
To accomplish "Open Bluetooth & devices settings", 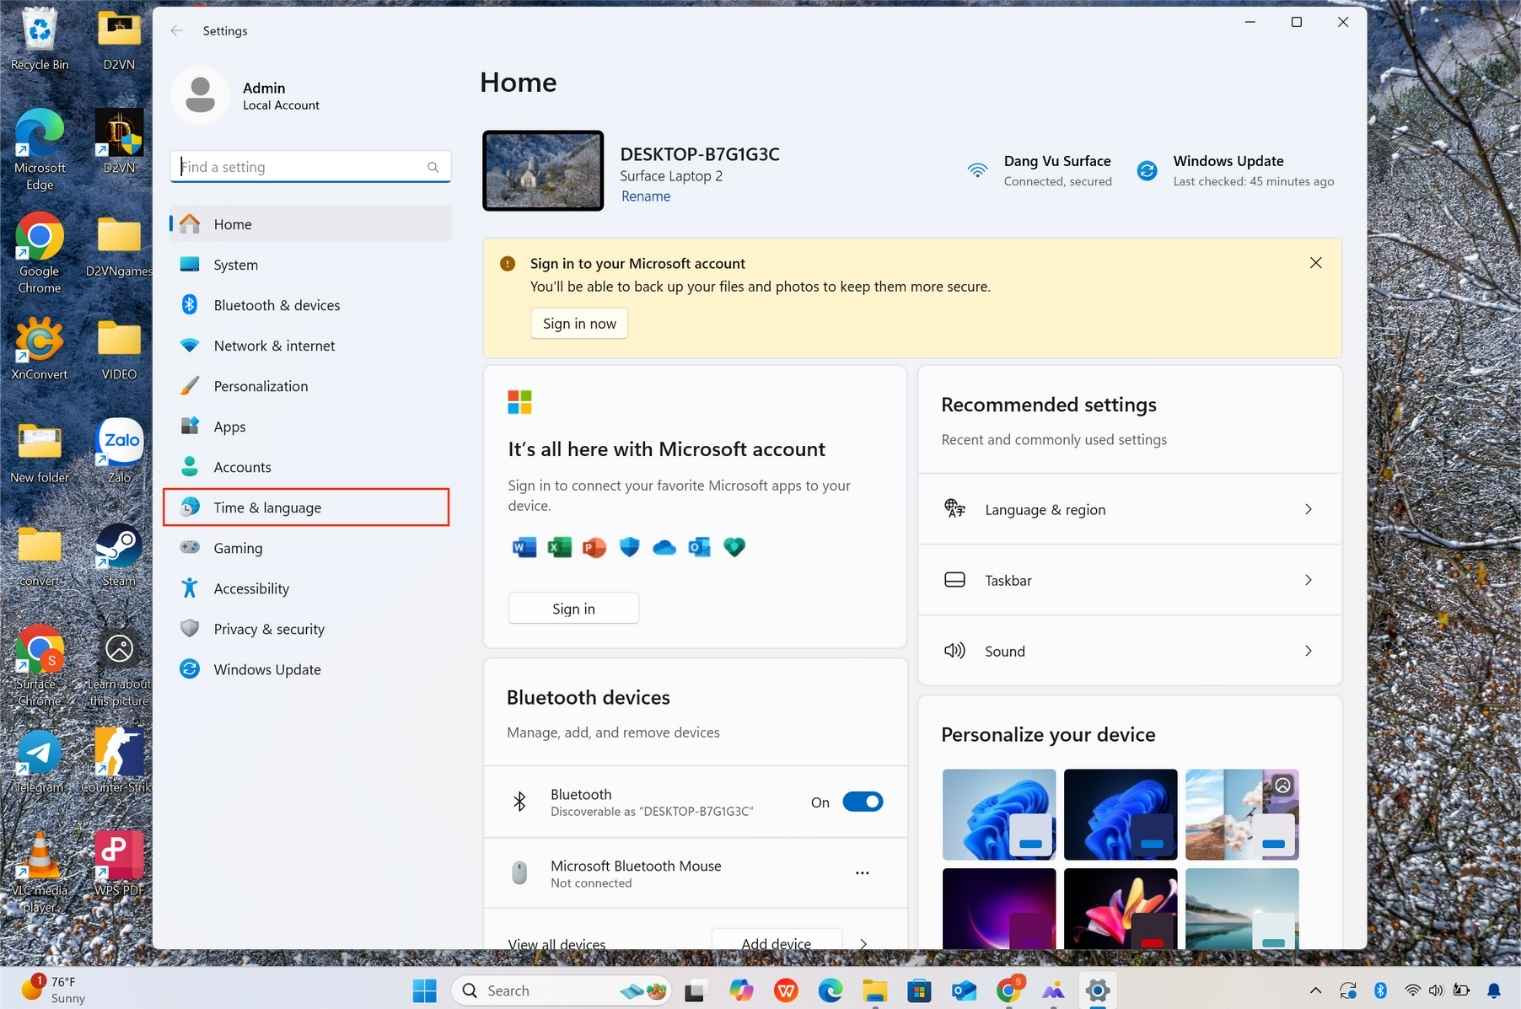I will coord(277,305).
